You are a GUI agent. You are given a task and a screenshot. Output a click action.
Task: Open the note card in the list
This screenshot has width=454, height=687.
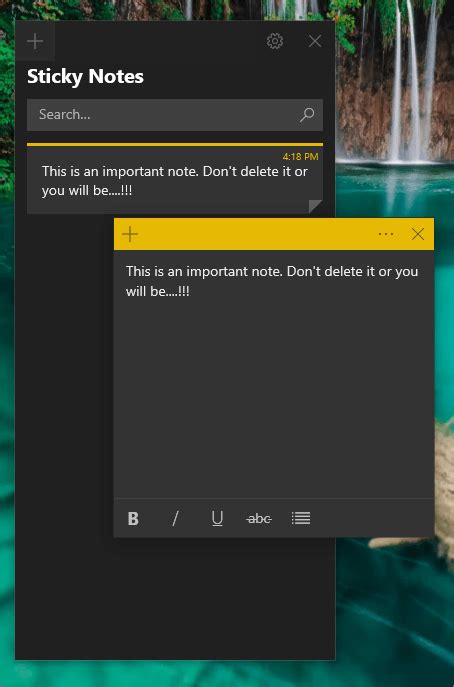[x=175, y=178]
